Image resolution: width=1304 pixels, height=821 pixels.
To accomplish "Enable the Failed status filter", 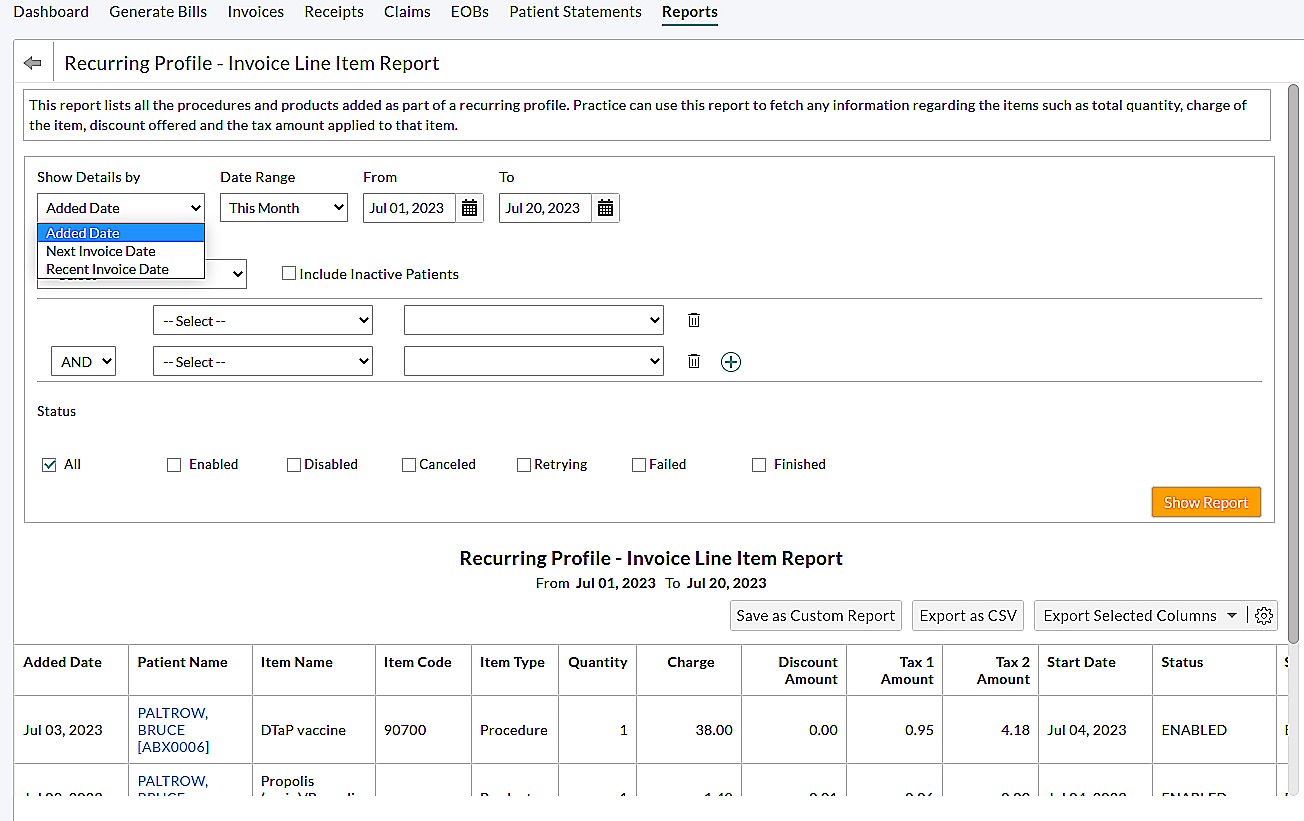I will pyautogui.click(x=638, y=464).
